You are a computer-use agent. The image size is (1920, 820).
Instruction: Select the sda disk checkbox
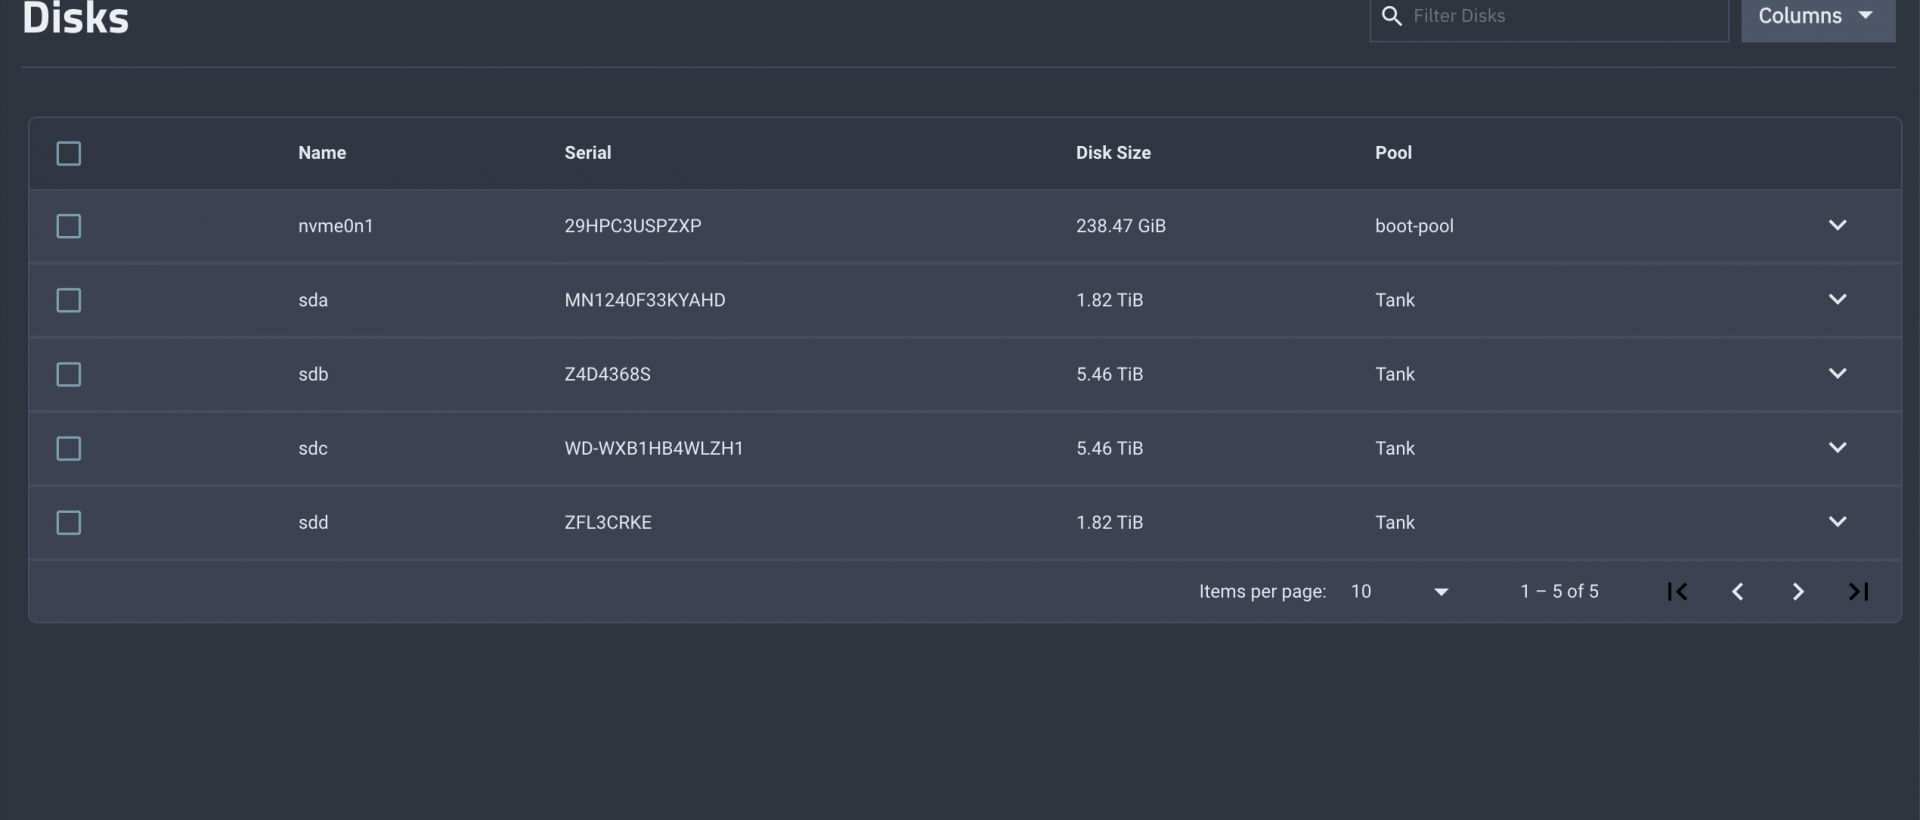[x=69, y=300]
